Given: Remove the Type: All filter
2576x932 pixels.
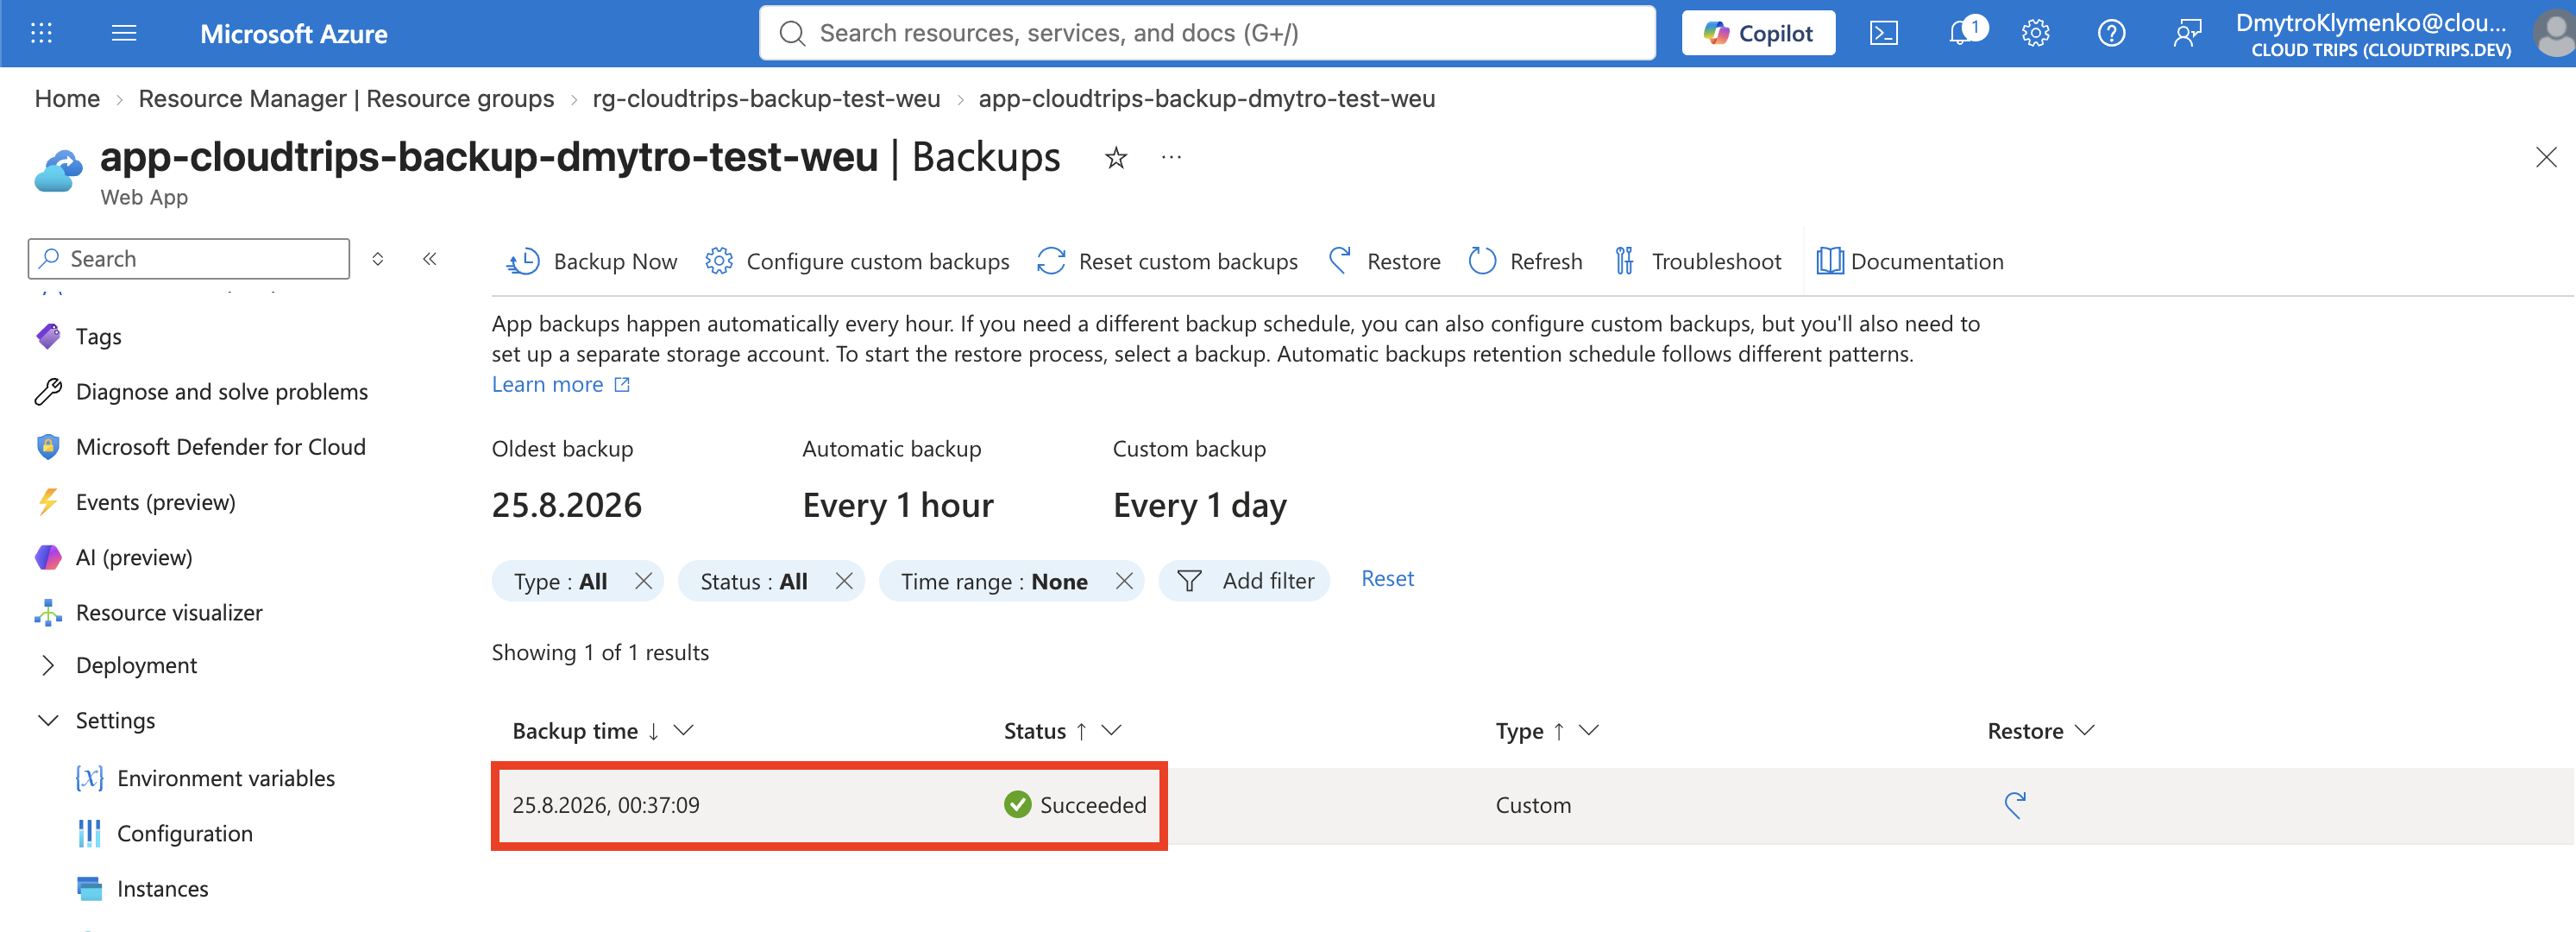Looking at the screenshot, I should tap(644, 581).
